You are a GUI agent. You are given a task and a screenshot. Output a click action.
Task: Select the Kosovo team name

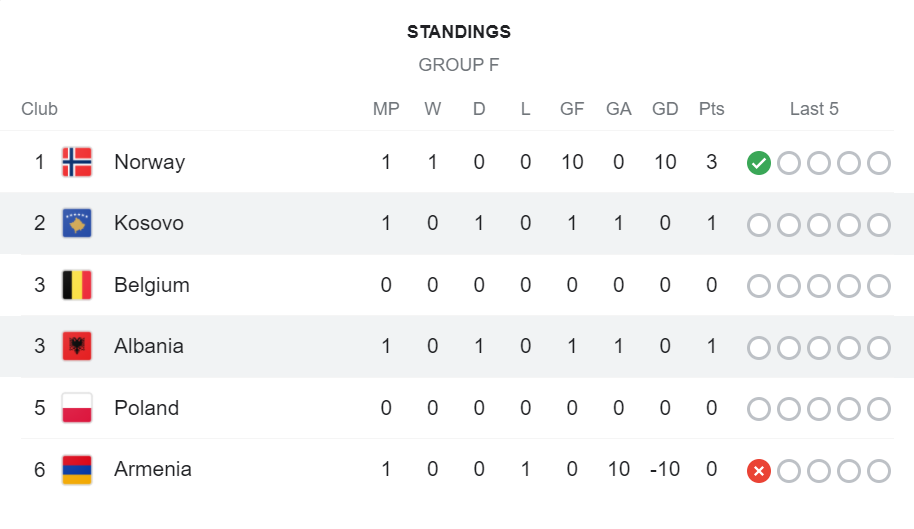click(x=149, y=223)
